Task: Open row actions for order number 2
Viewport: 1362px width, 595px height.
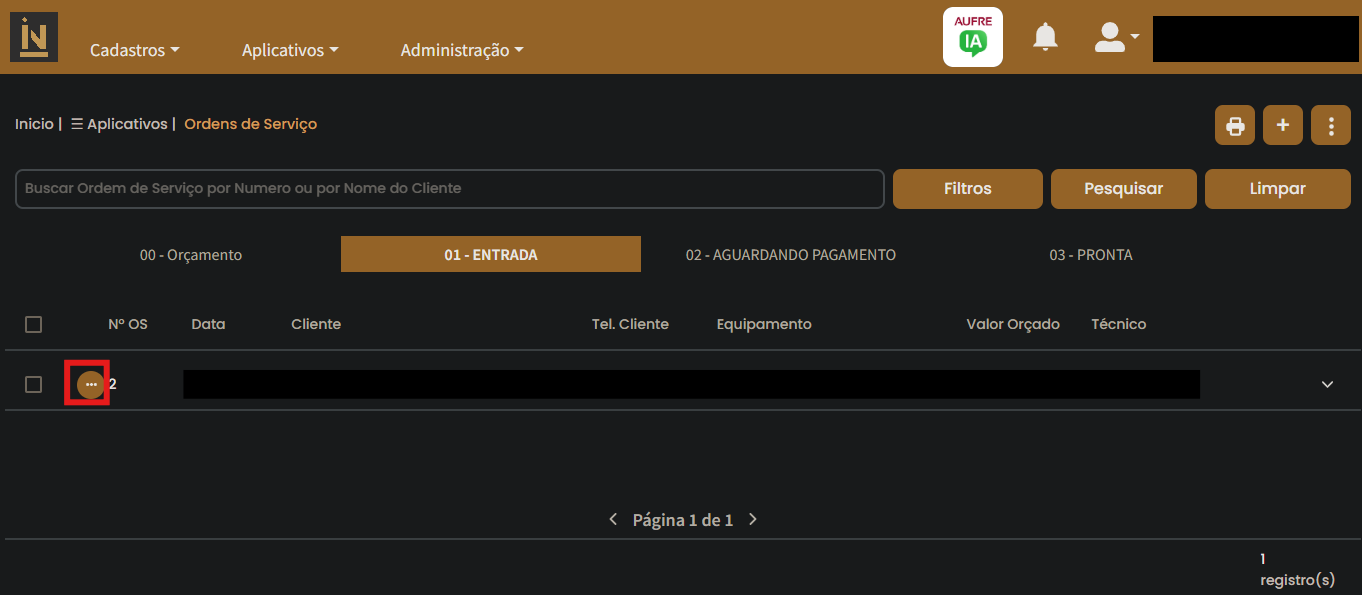Action: point(91,385)
